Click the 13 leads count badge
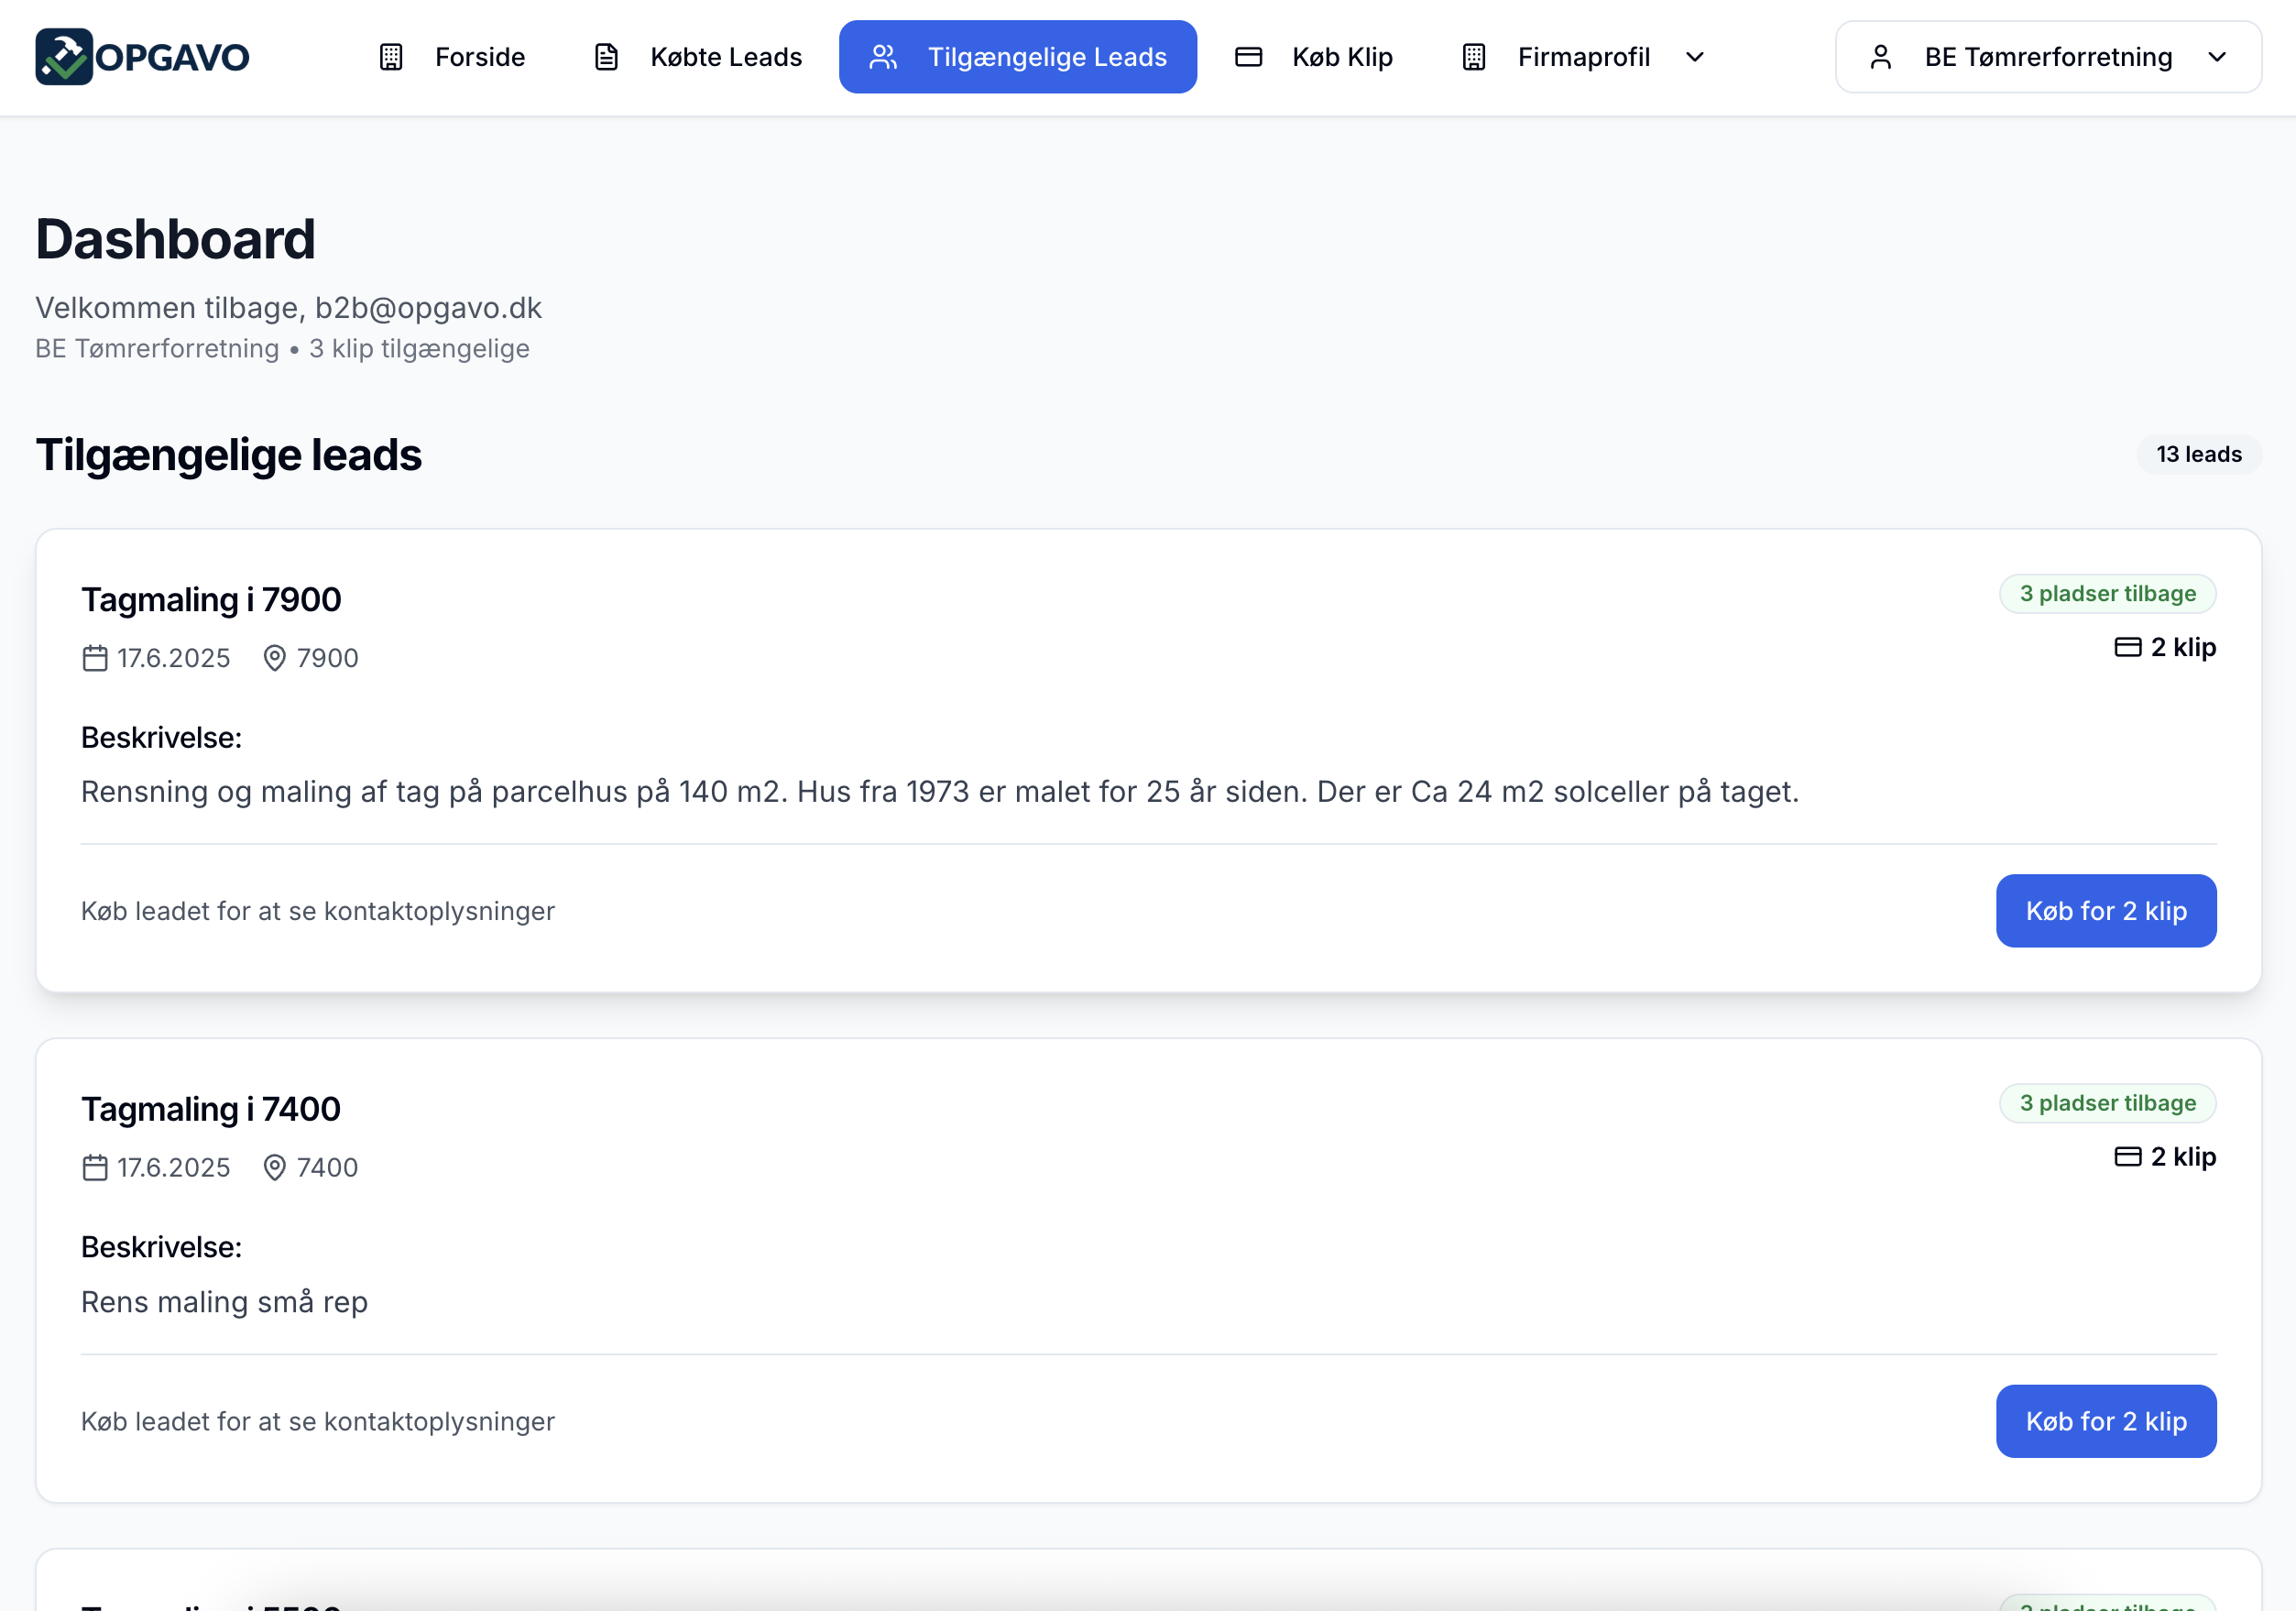The height and width of the screenshot is (1611, 2296). click(x=2198, y=454)
